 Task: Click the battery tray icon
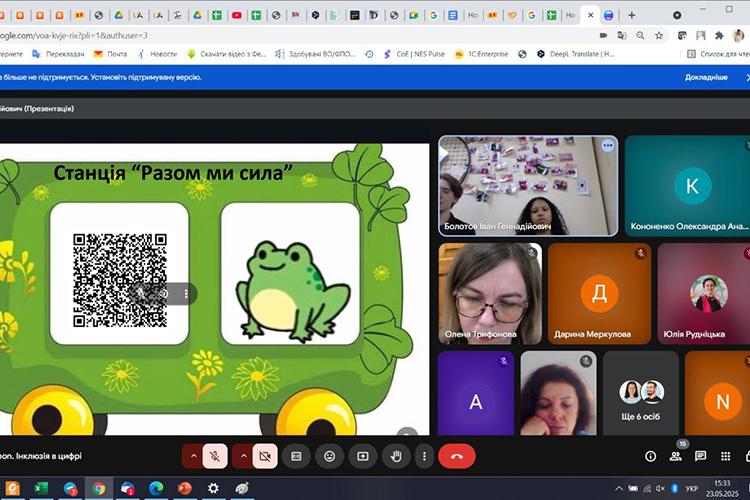tap(633, 489)
